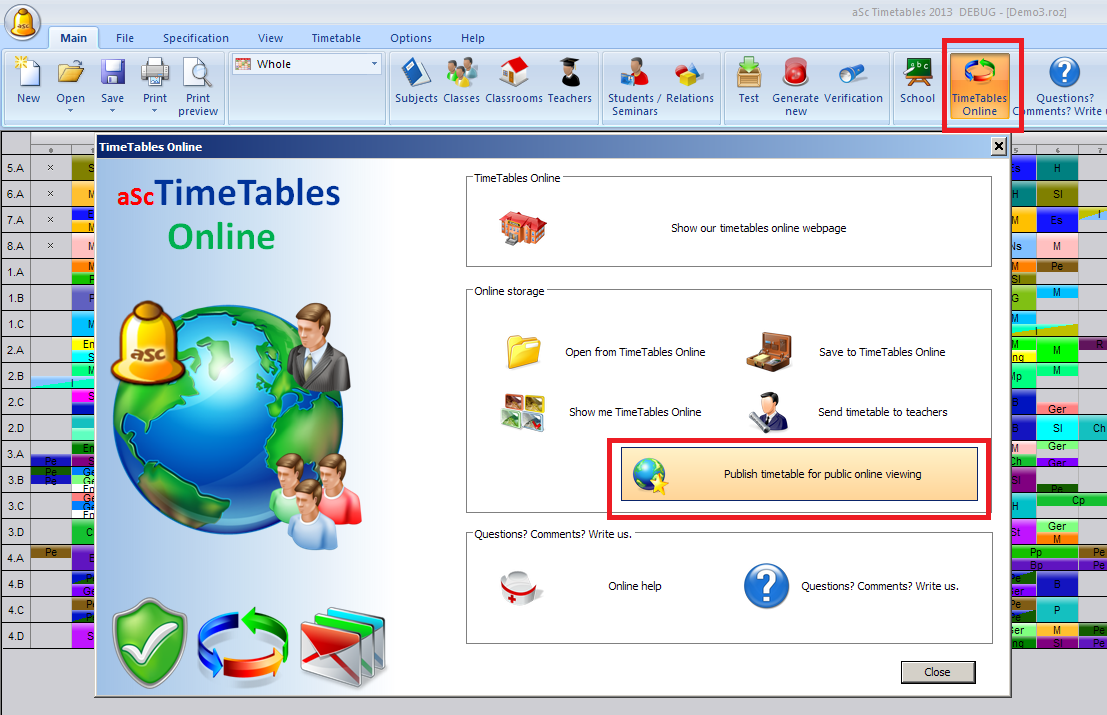
Task: Open Questions? Comments toolbar button
Action: tap(1065, 87)
